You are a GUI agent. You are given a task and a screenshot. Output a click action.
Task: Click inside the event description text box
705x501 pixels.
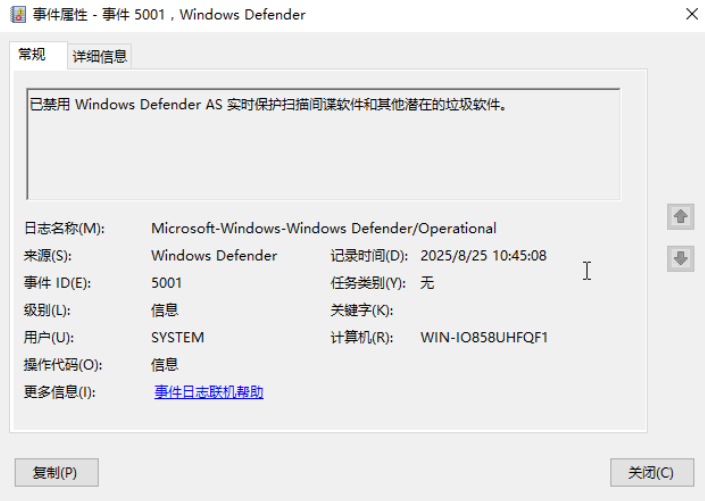point(323,144)
